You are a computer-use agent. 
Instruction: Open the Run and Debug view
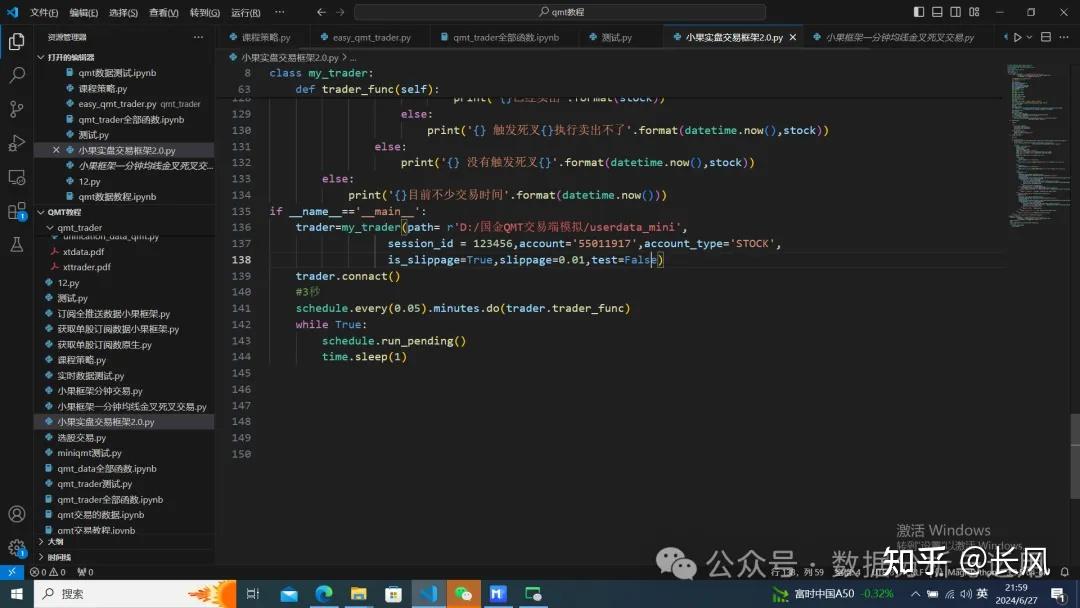(x=16, y=143)
